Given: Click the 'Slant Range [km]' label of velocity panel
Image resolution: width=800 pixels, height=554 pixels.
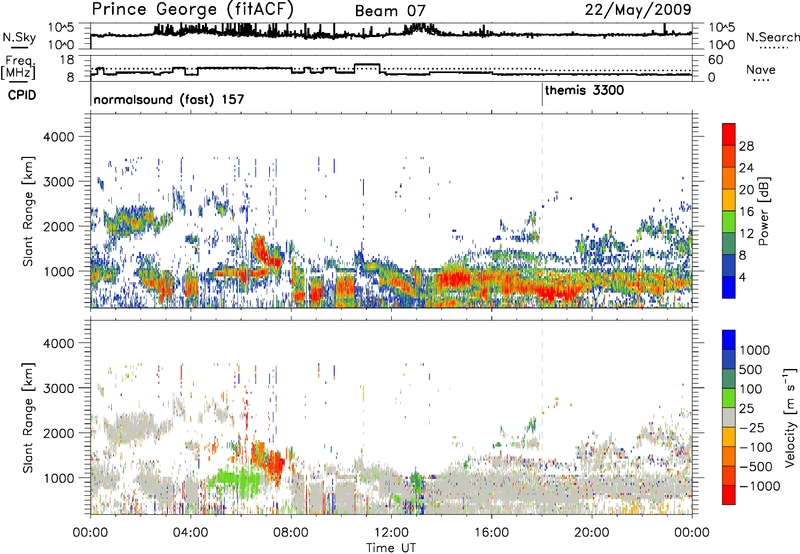Looking at the screenshot, I should click(x=28, y=417).
